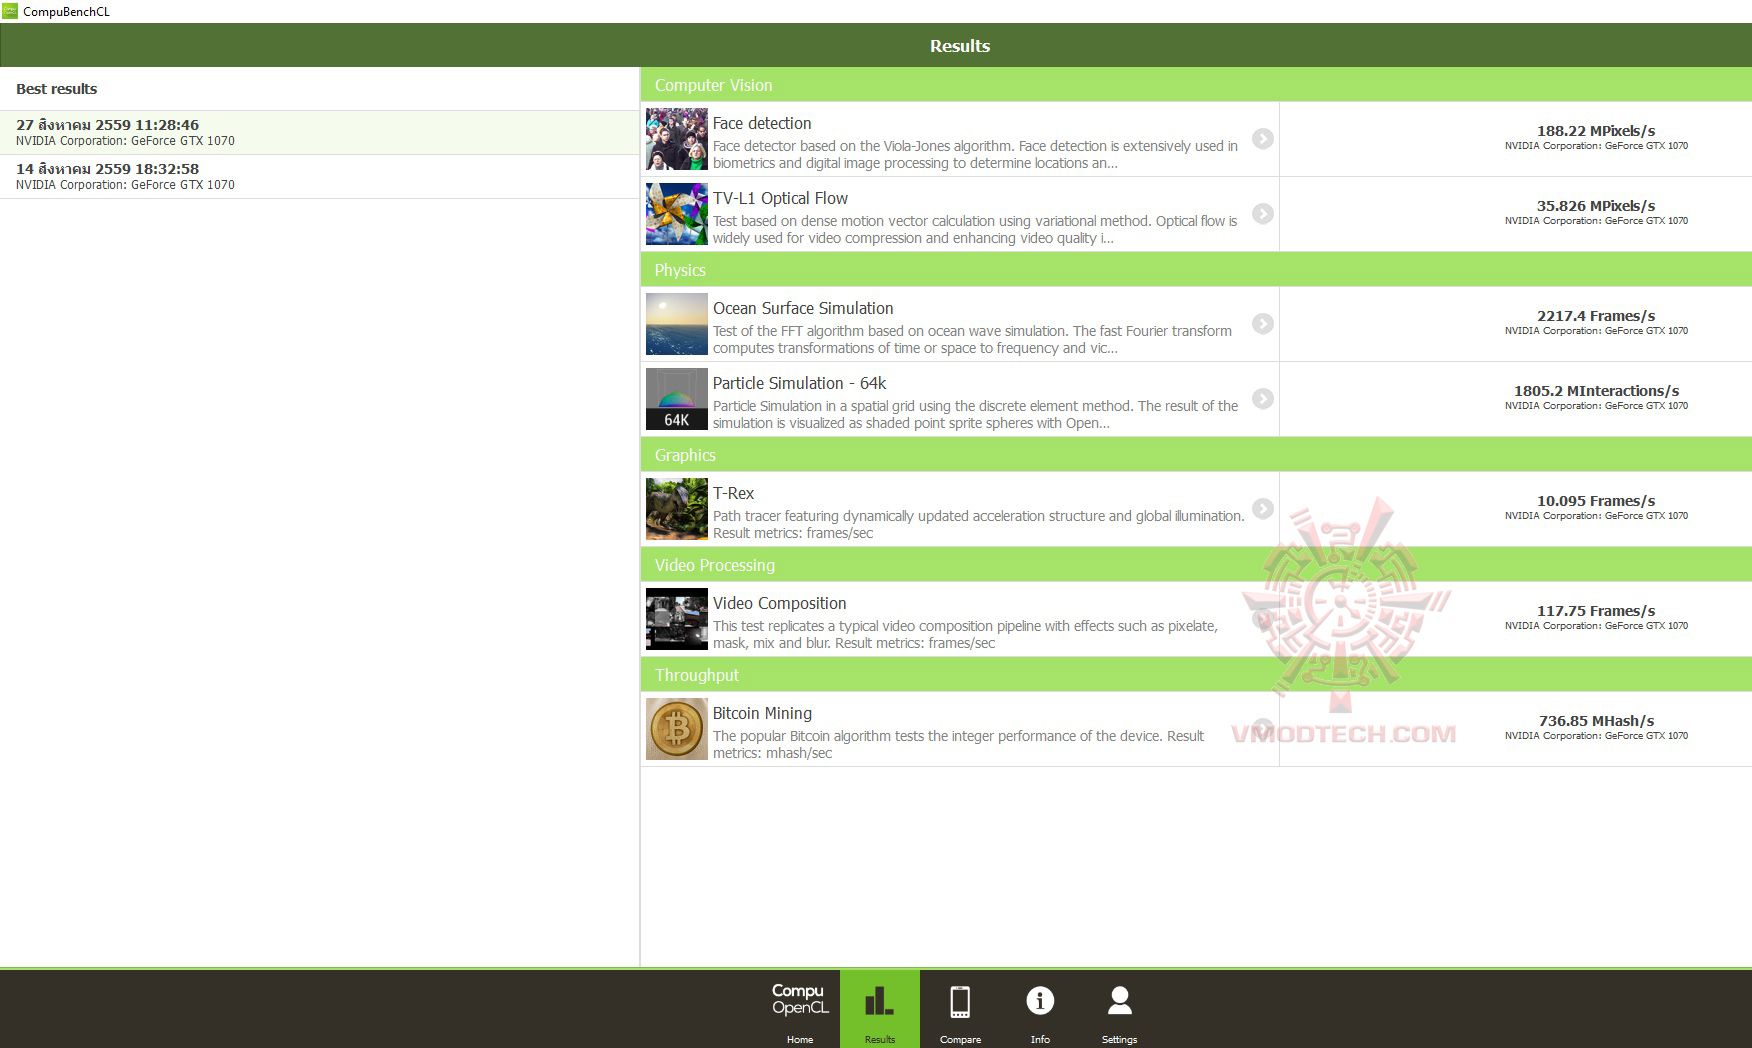Open the Face detection test title
The image size is (1752, 1048).
[762, 123]
